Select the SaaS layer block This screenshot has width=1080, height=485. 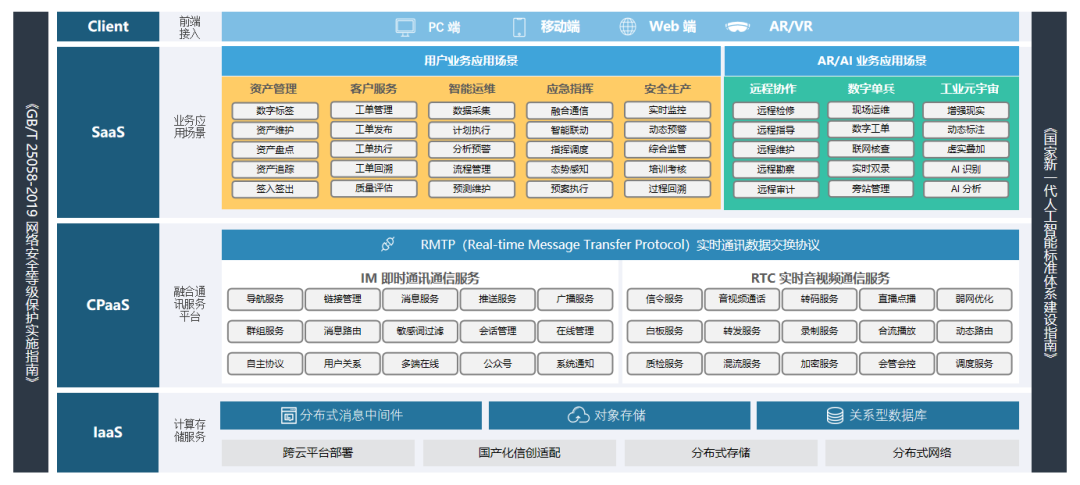coord(106,132)
